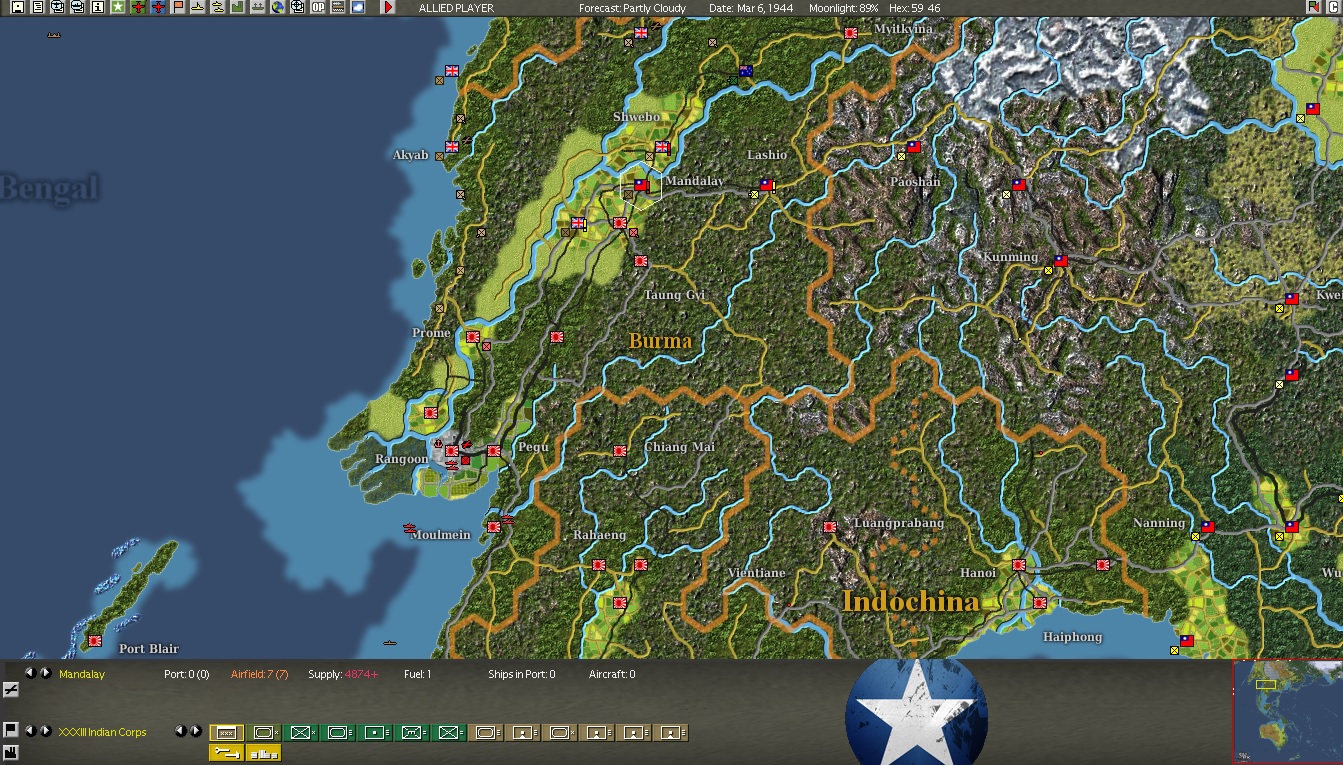Go to previous base before Mandalay
1343x765 pixels.
(x=30, y=673)
